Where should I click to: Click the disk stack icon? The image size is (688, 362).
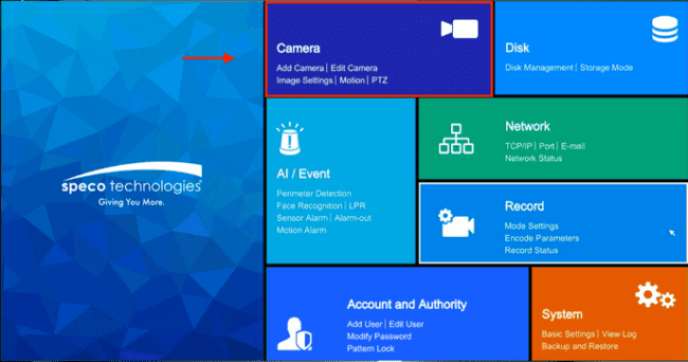664,29
